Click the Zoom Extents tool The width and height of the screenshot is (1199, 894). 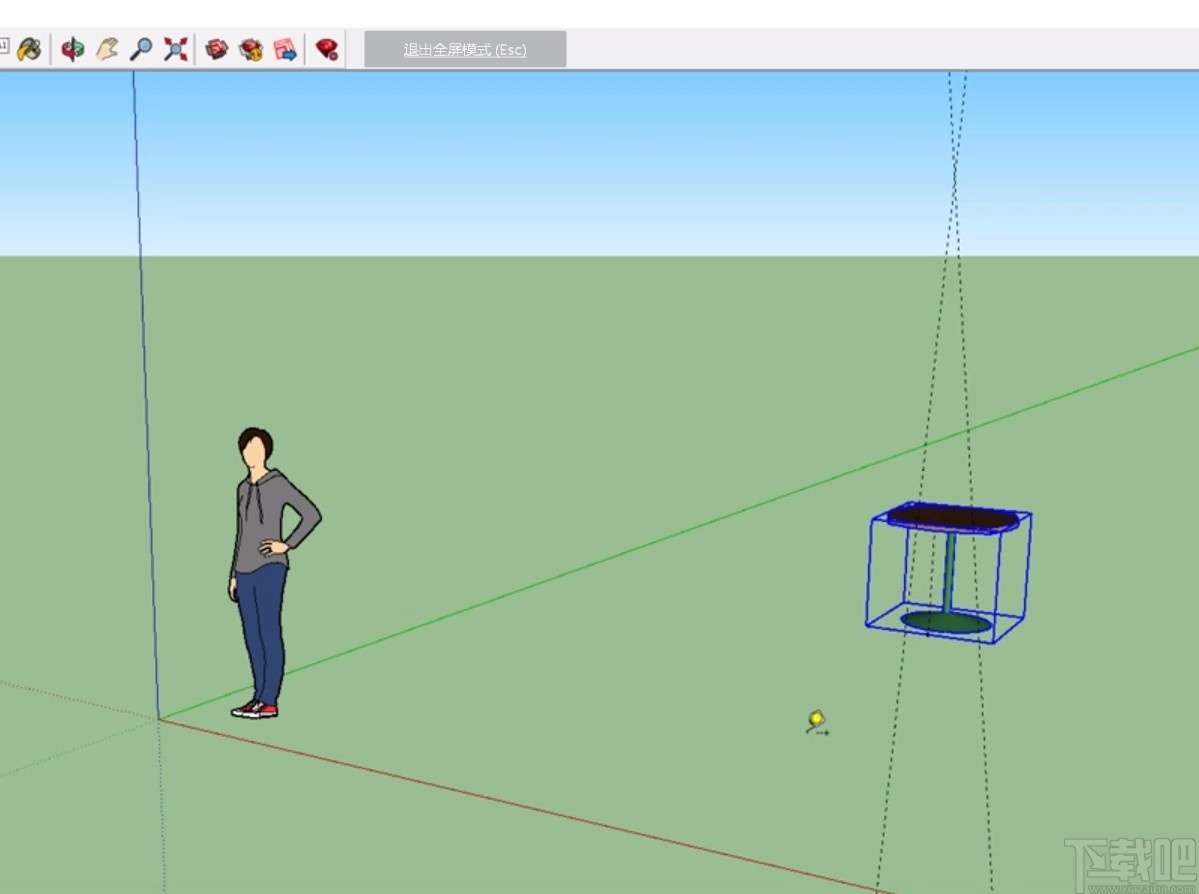(176, 48)
